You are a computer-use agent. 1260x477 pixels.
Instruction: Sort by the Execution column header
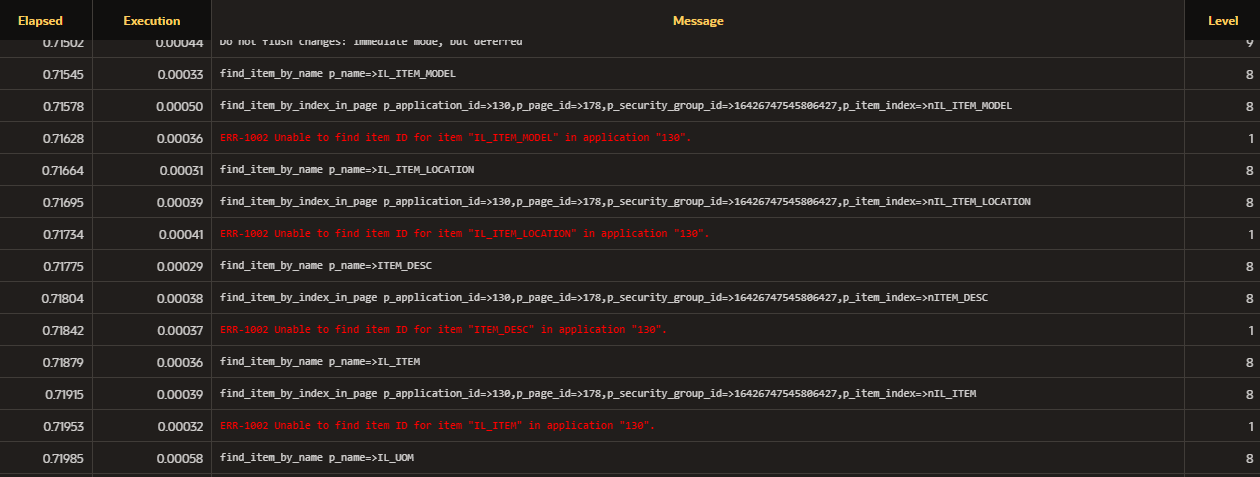tap(152, 21)
